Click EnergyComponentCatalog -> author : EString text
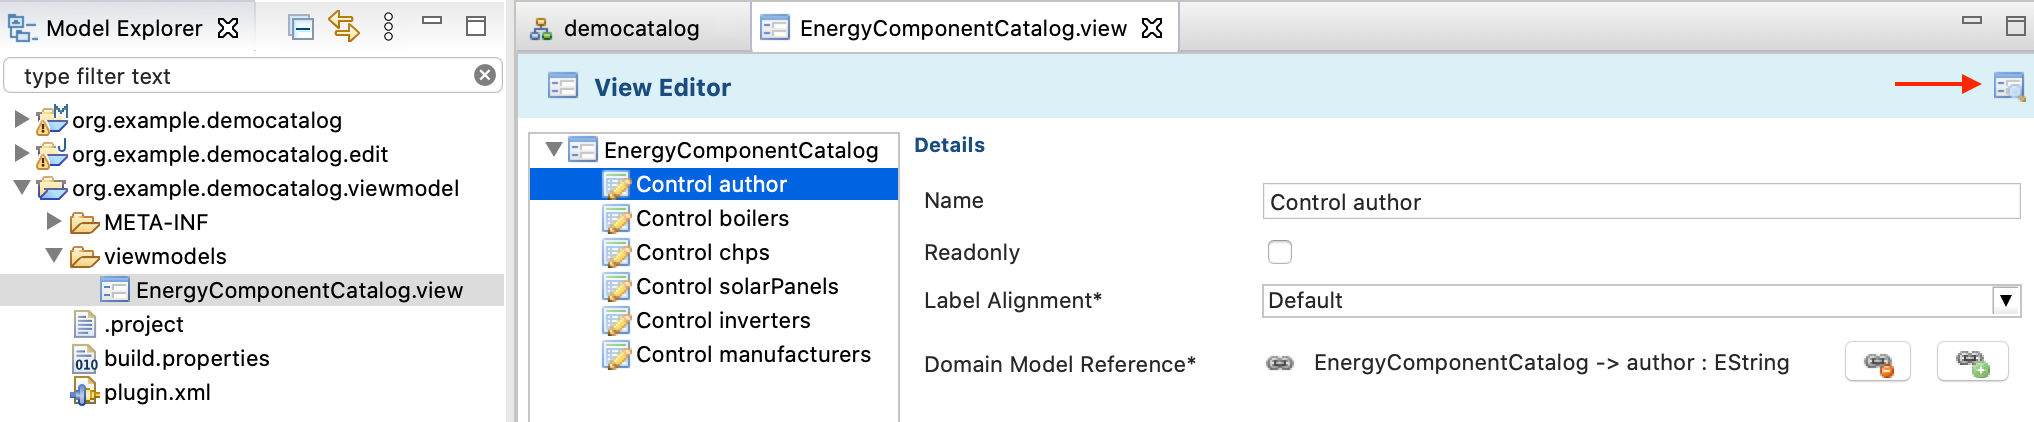Viewport: 2034px width, 422px height. [x=1552, y=362]
